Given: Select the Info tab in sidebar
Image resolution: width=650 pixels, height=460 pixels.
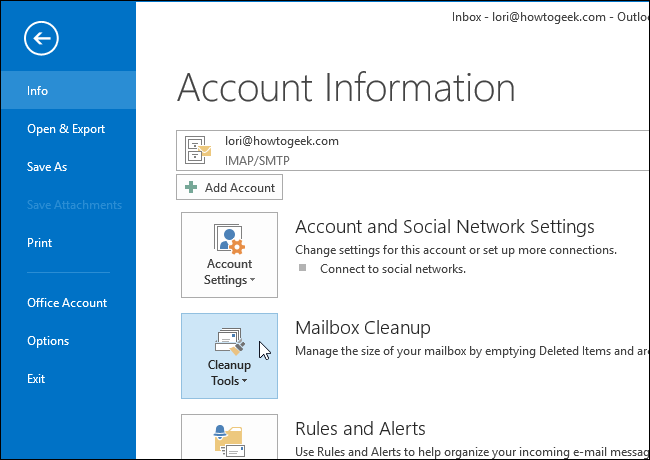Looking at the screenshot, I should [38, 91].
